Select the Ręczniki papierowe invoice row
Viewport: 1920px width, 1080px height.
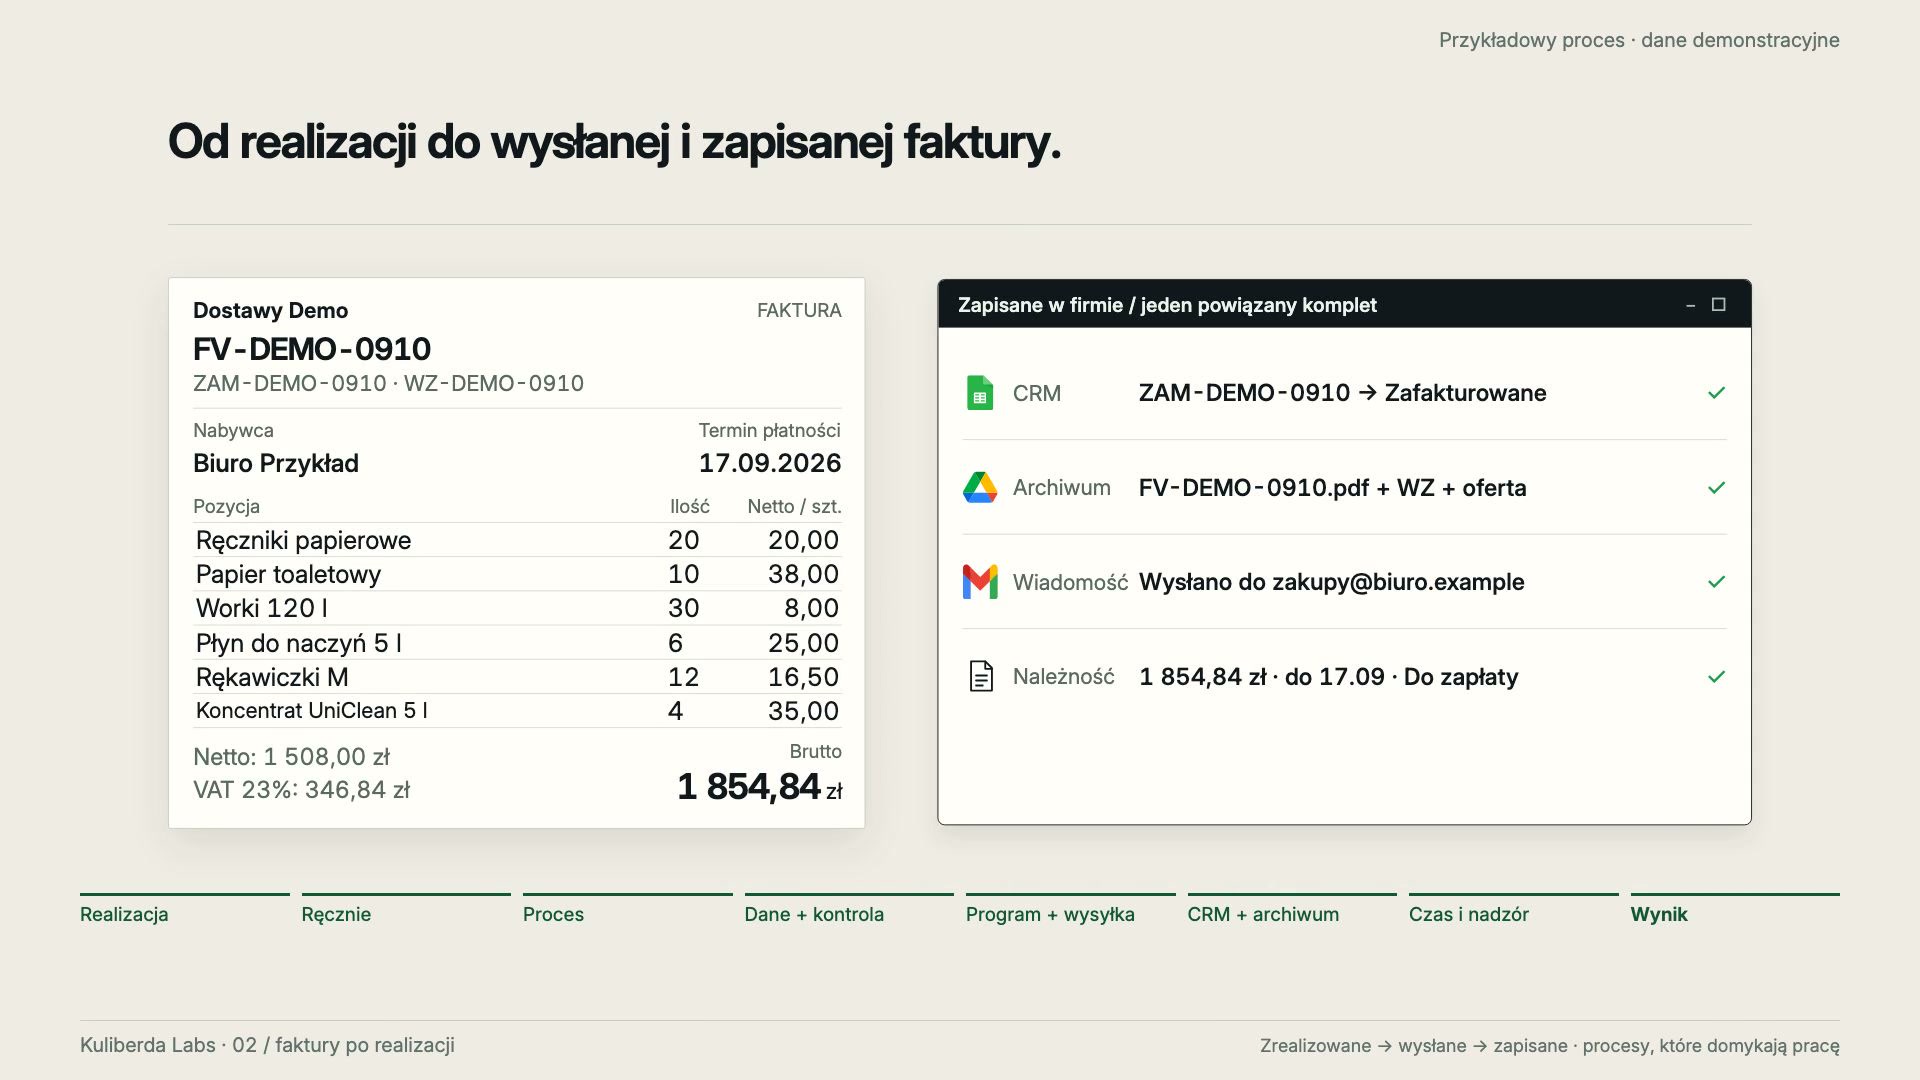[x=517, y=540]
